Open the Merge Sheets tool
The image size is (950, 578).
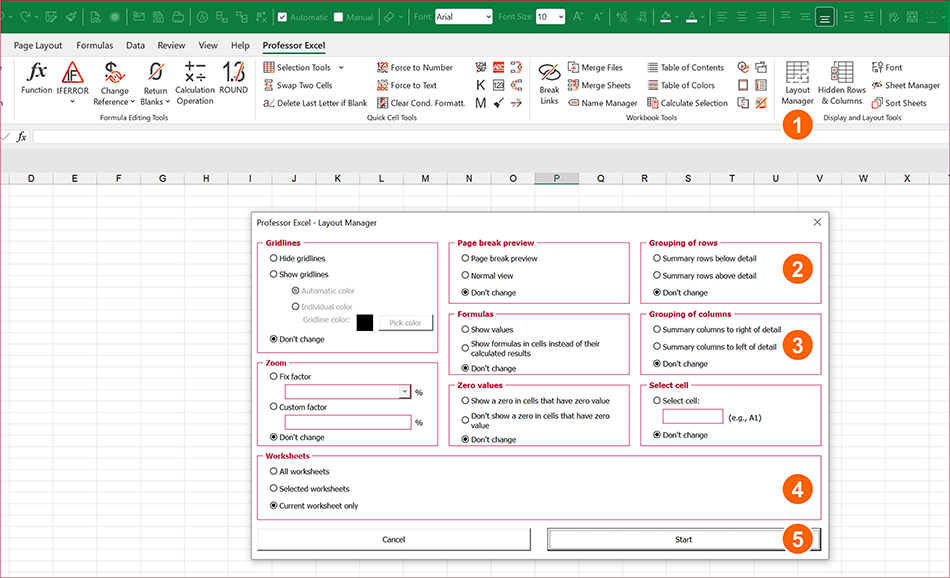point(599,85)
